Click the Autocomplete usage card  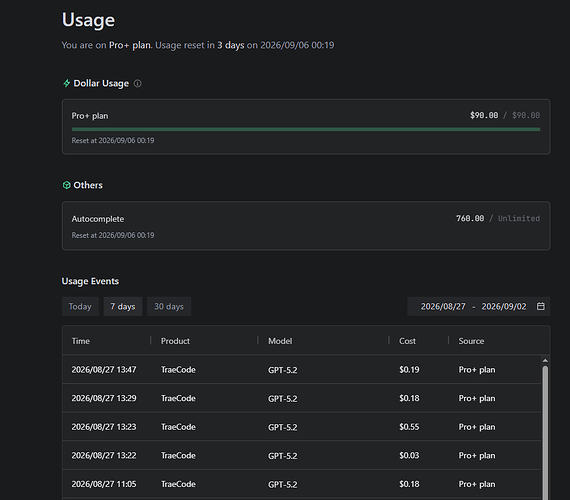(306, 226)
